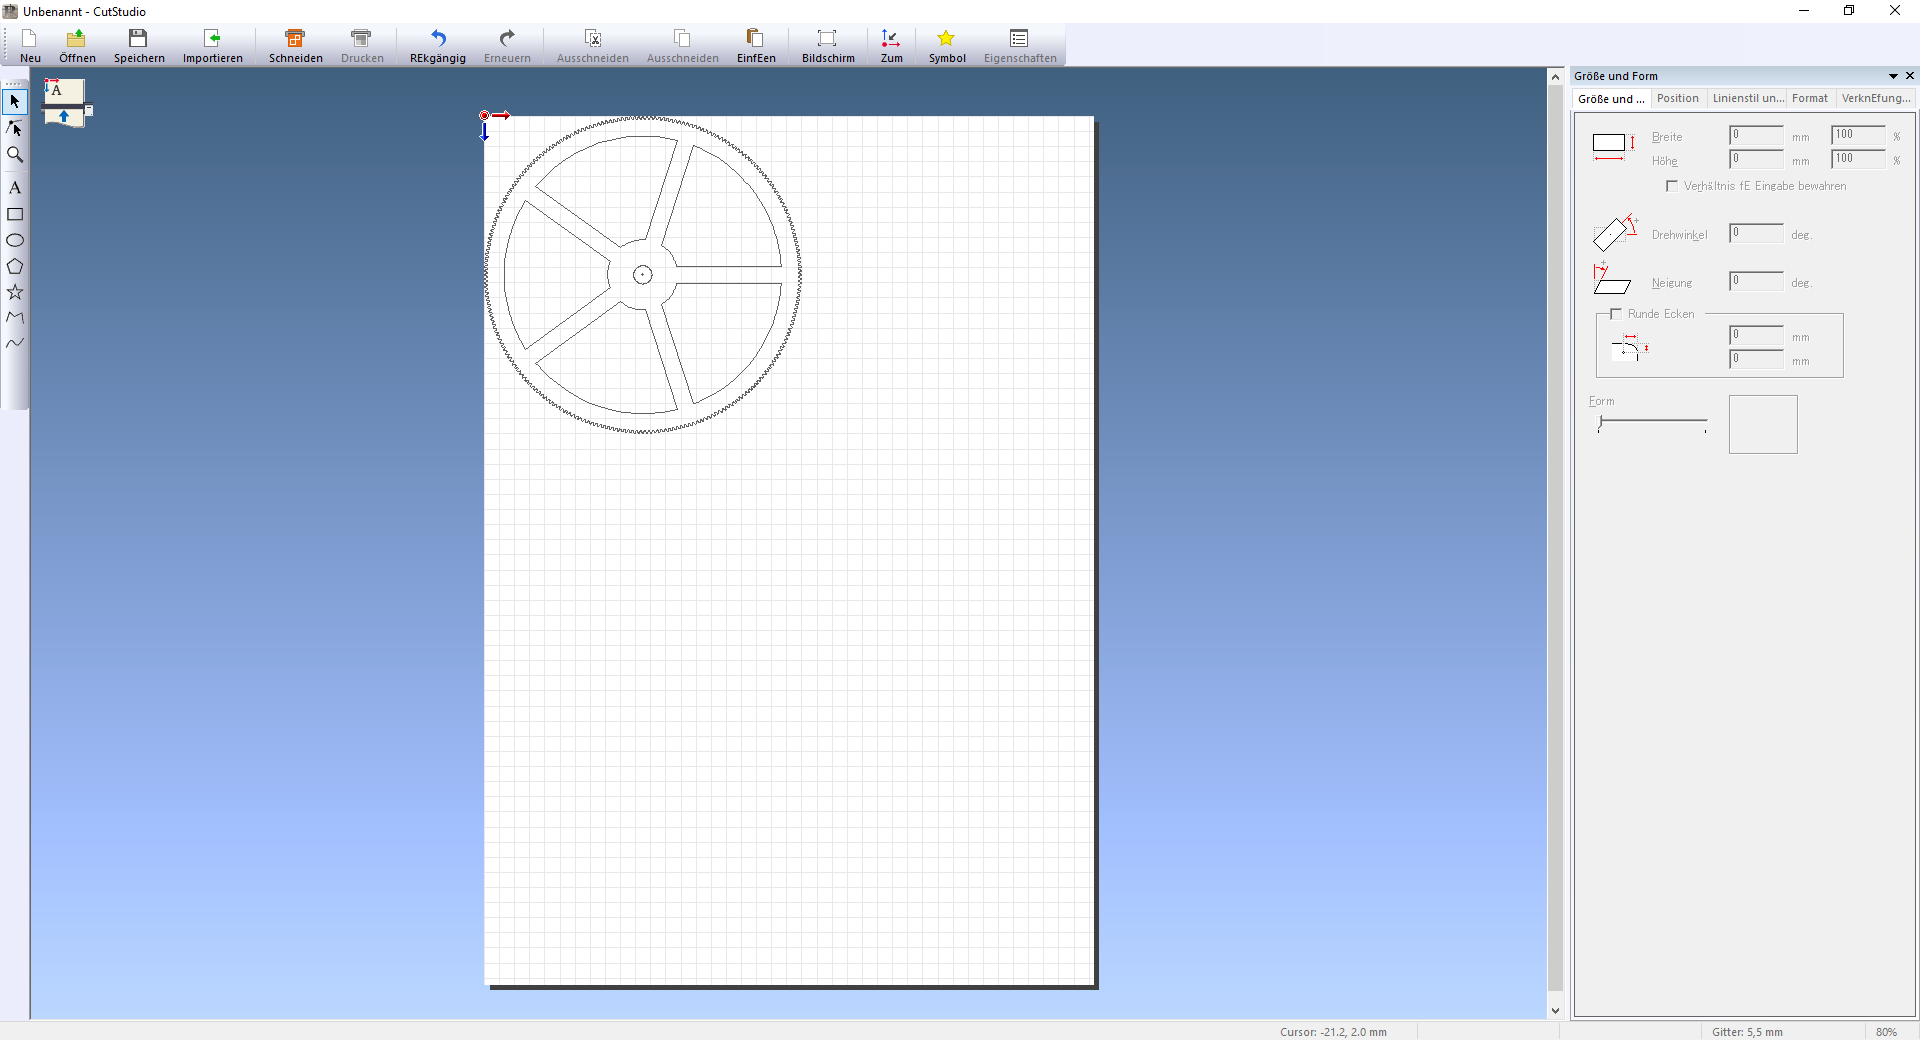Viewport: 1920px width, 1040px height.
Task: Select the star drawing tool
Action: (x=15, y=292)
